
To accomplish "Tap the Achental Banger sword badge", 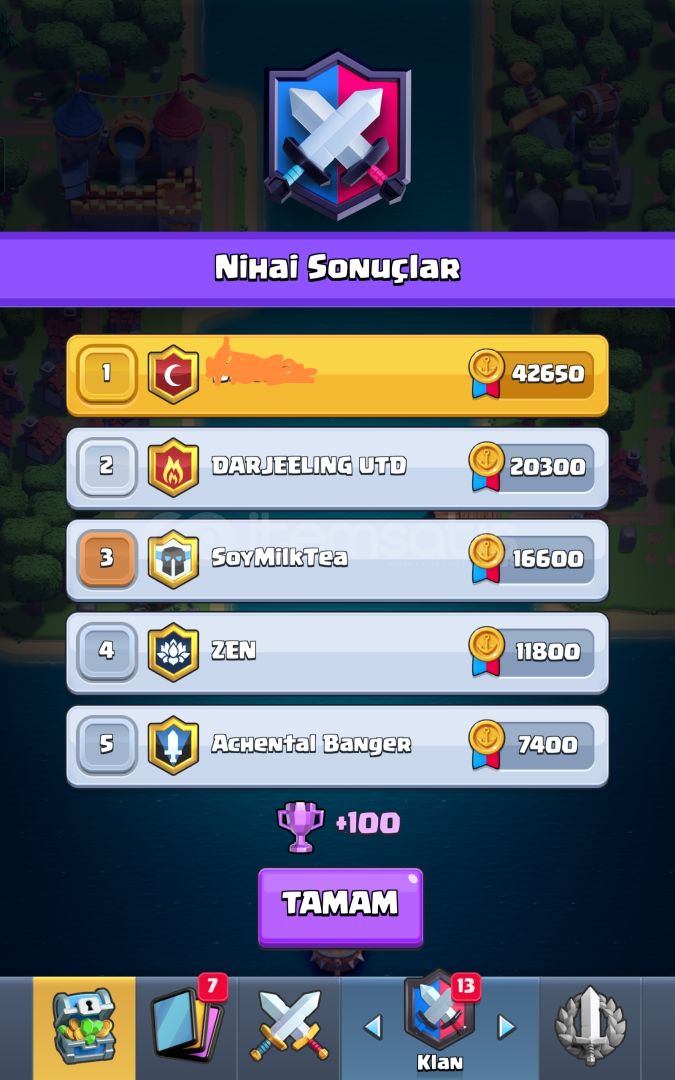I will (x=174, y=745).
